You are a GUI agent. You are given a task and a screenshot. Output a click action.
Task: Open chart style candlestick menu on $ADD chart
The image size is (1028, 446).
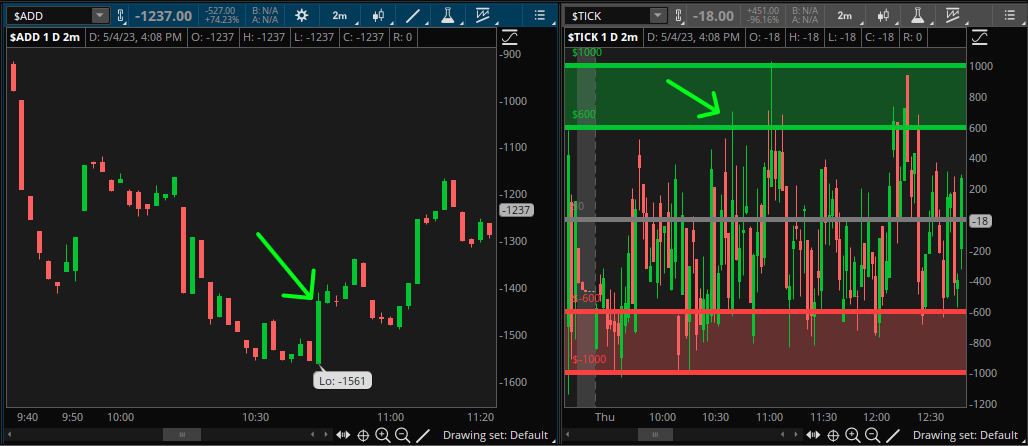[x=378, y=16]
